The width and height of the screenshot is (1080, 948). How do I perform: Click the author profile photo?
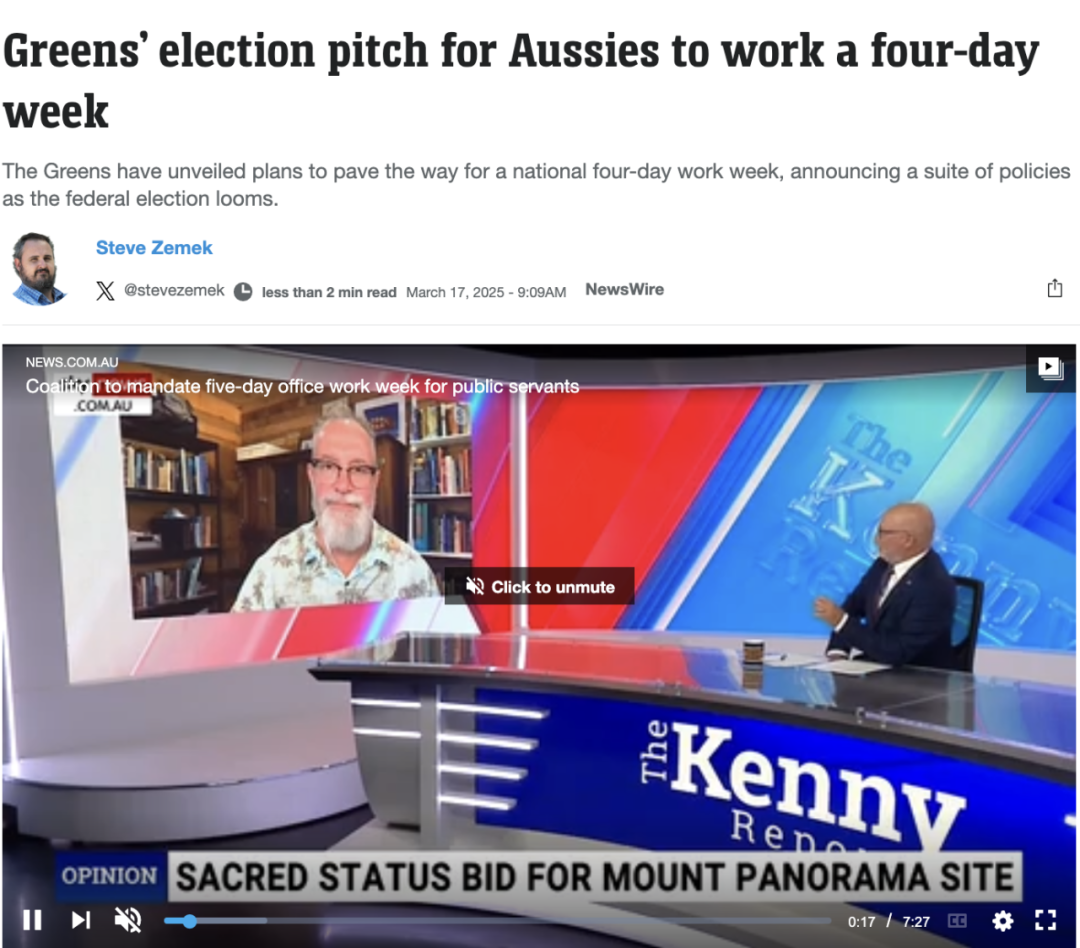(x=39, y=269)
